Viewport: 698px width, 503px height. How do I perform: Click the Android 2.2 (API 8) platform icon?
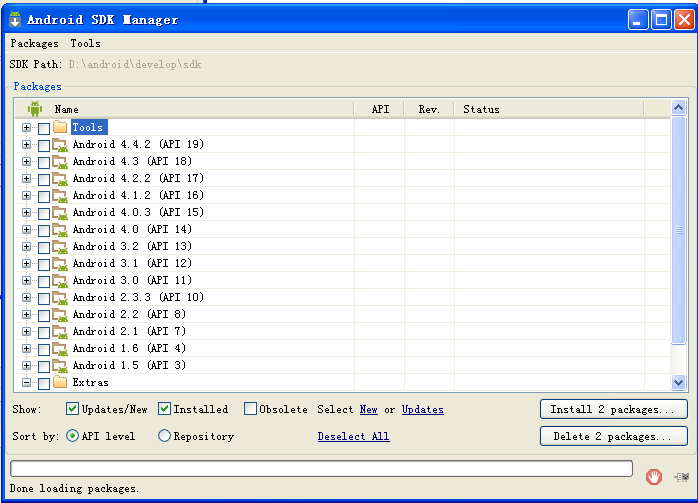[60, 315]
